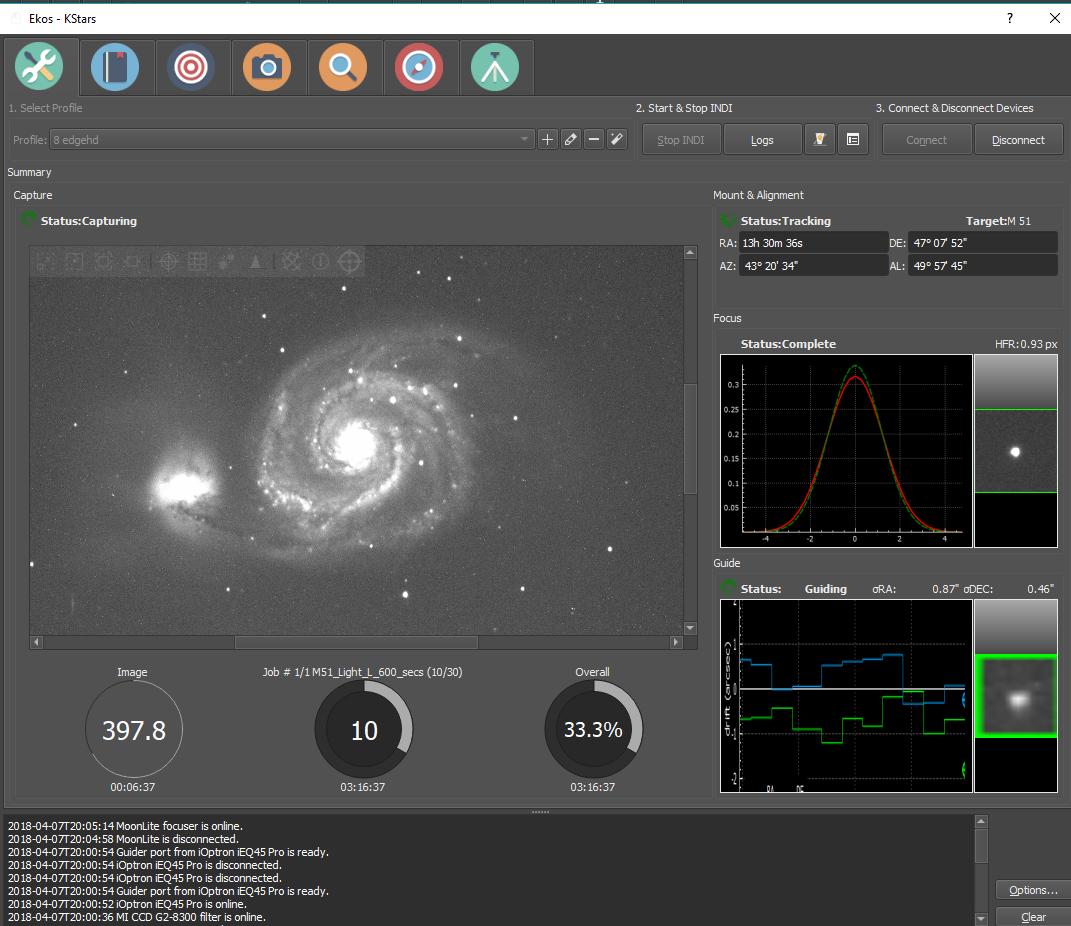The height and width of the screenshot is (926, 1071).
Task: Click the M51_Light_L_600_secs job label
Action: click(362, 672)
